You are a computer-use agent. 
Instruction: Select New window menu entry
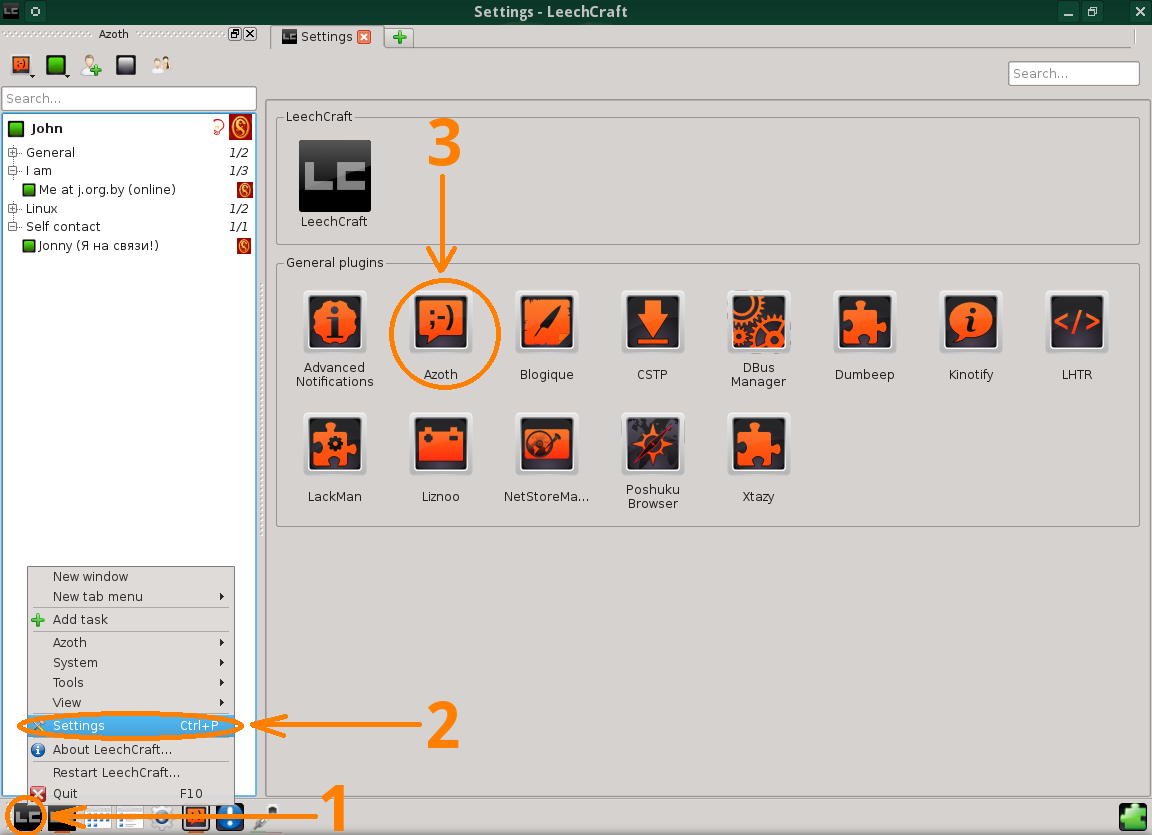pyautogui.click(x=131, y=576)
